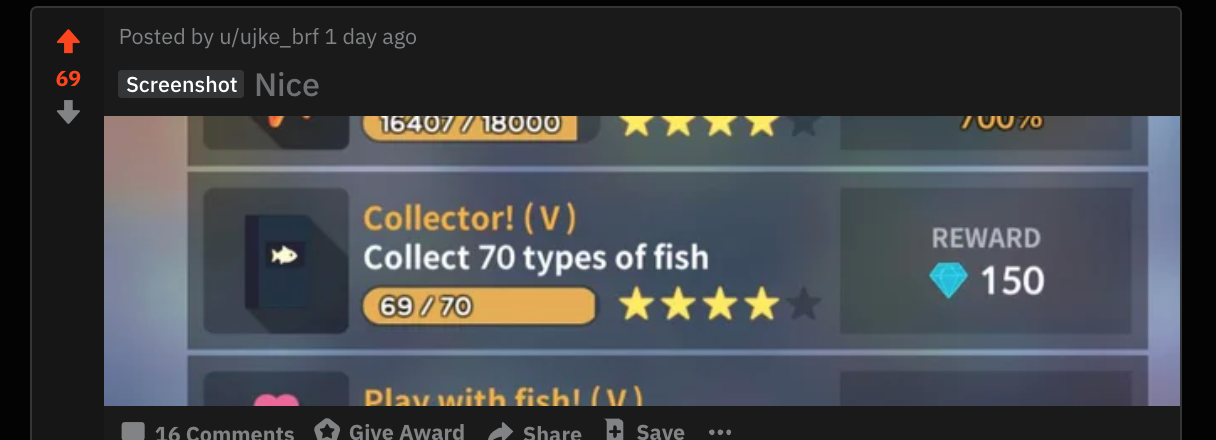Open the 16 Comments section
Screen dimensions: 1216x440
[209, 432]
